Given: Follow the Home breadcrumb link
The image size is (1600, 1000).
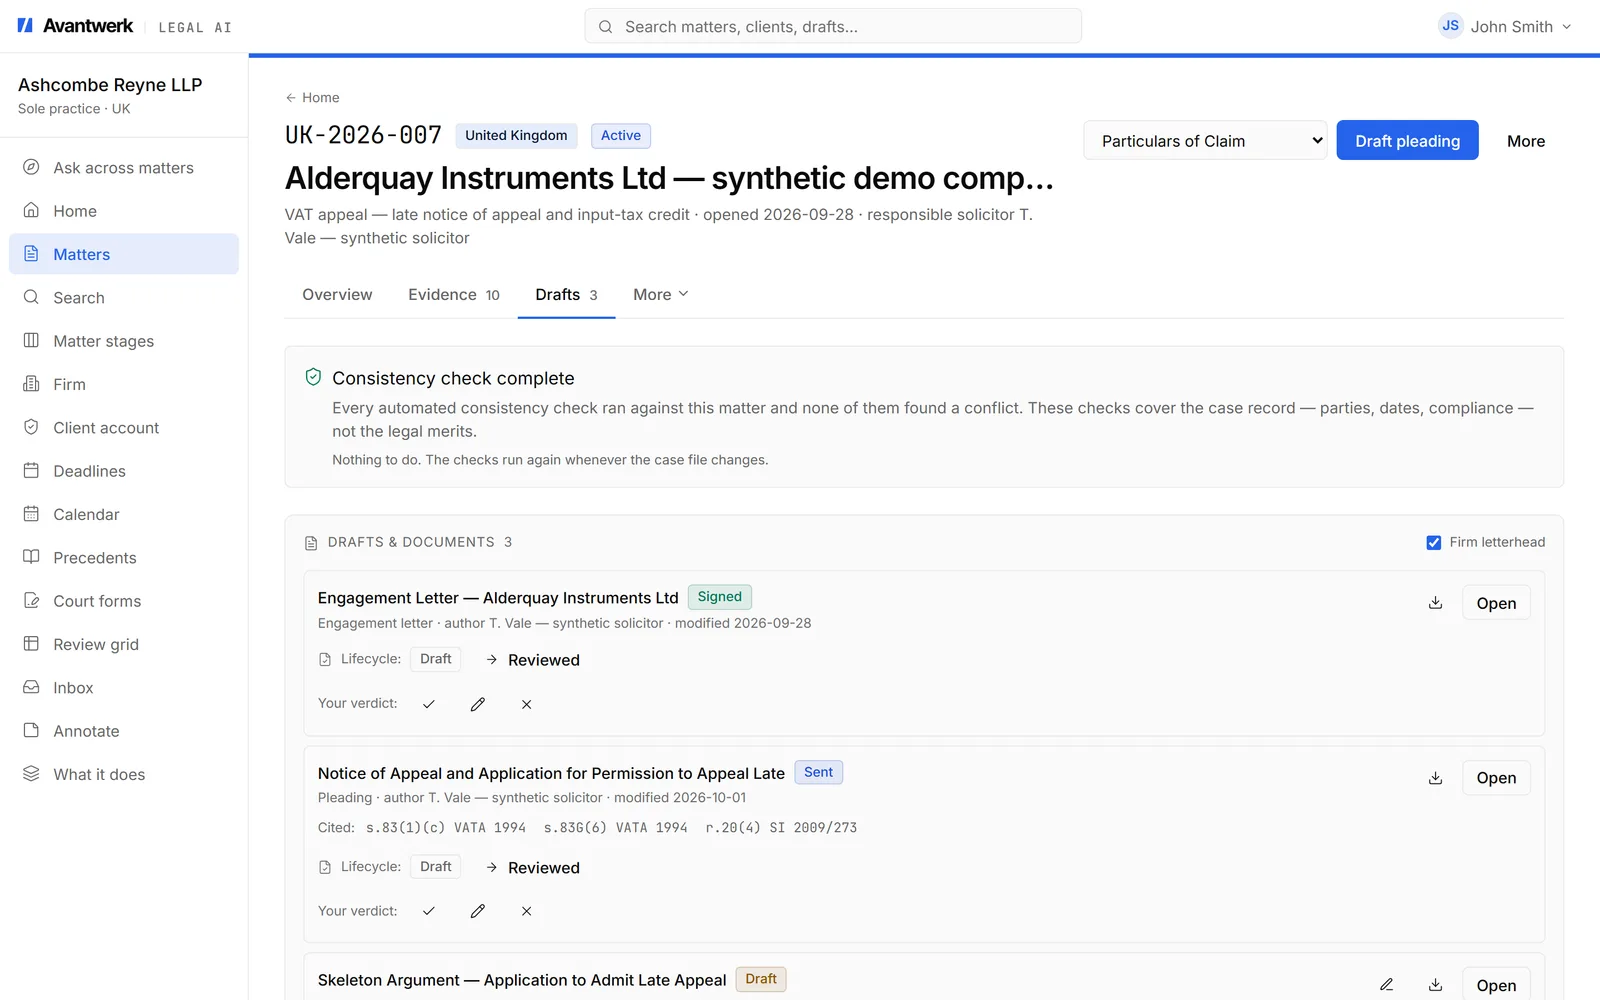Looking at the screenshot, I should (x=312, y=97).
